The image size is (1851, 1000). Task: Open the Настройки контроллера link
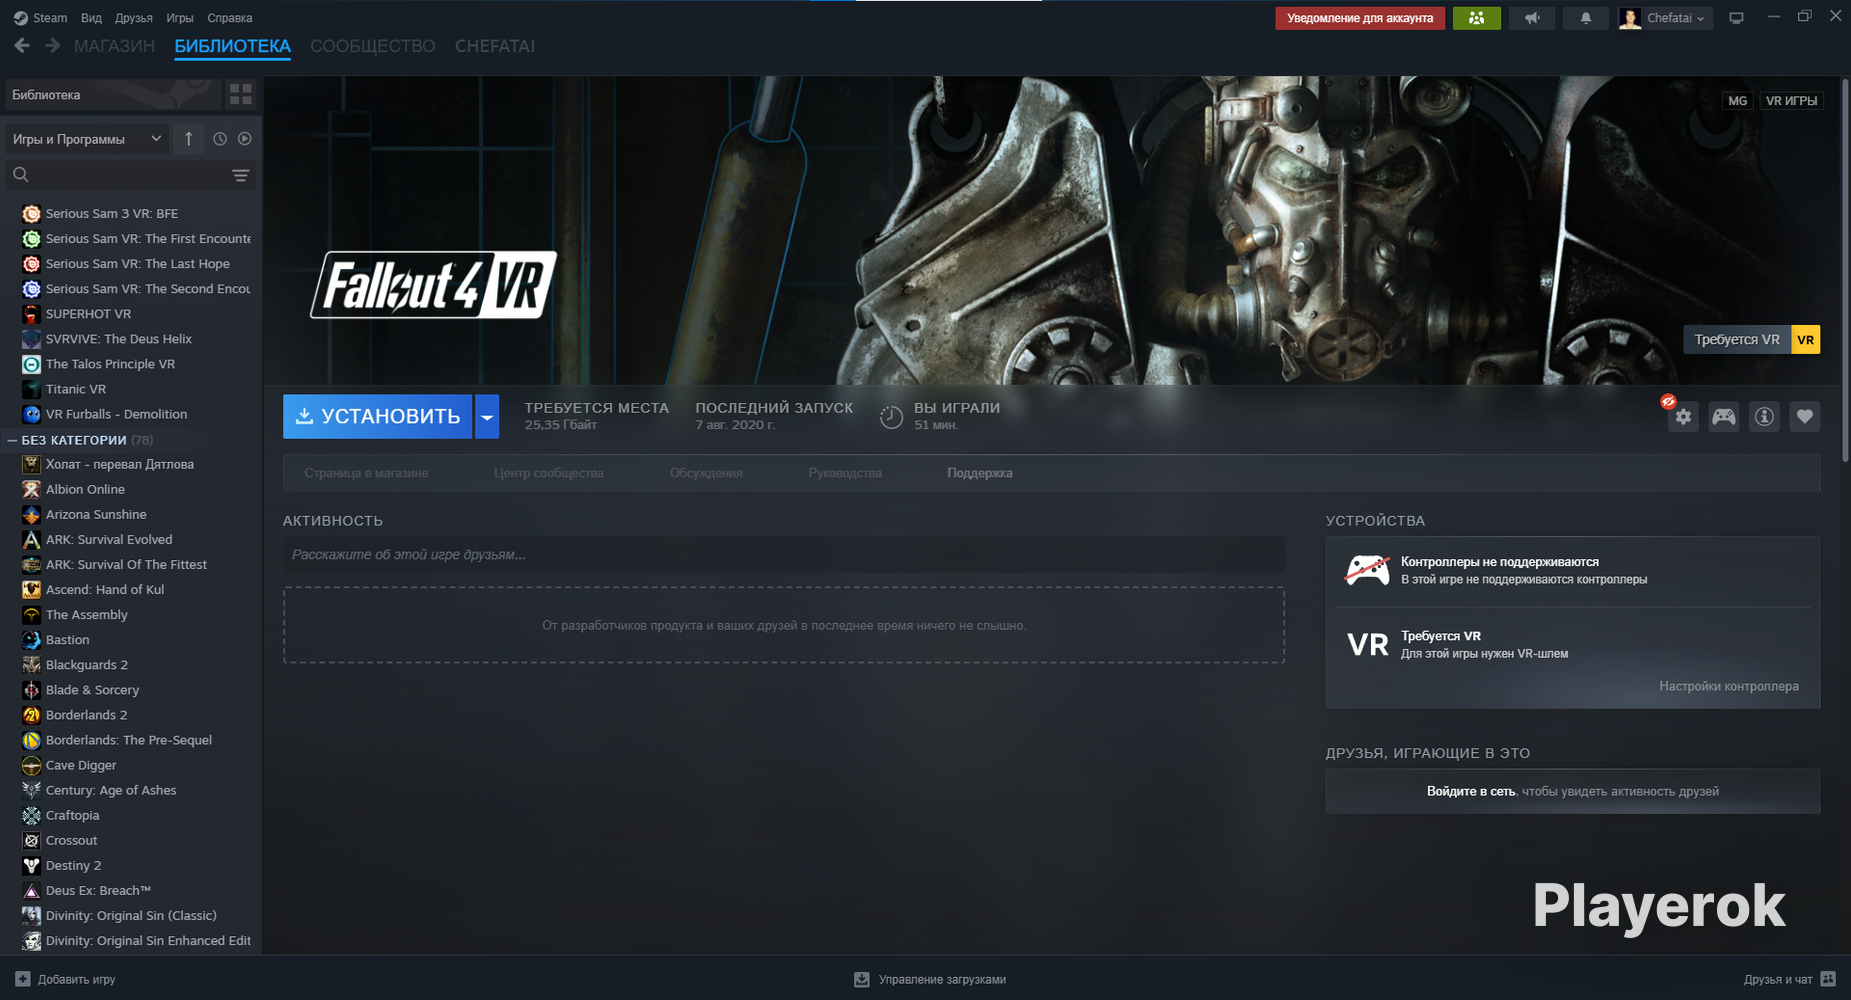(x=1728, y=686)
